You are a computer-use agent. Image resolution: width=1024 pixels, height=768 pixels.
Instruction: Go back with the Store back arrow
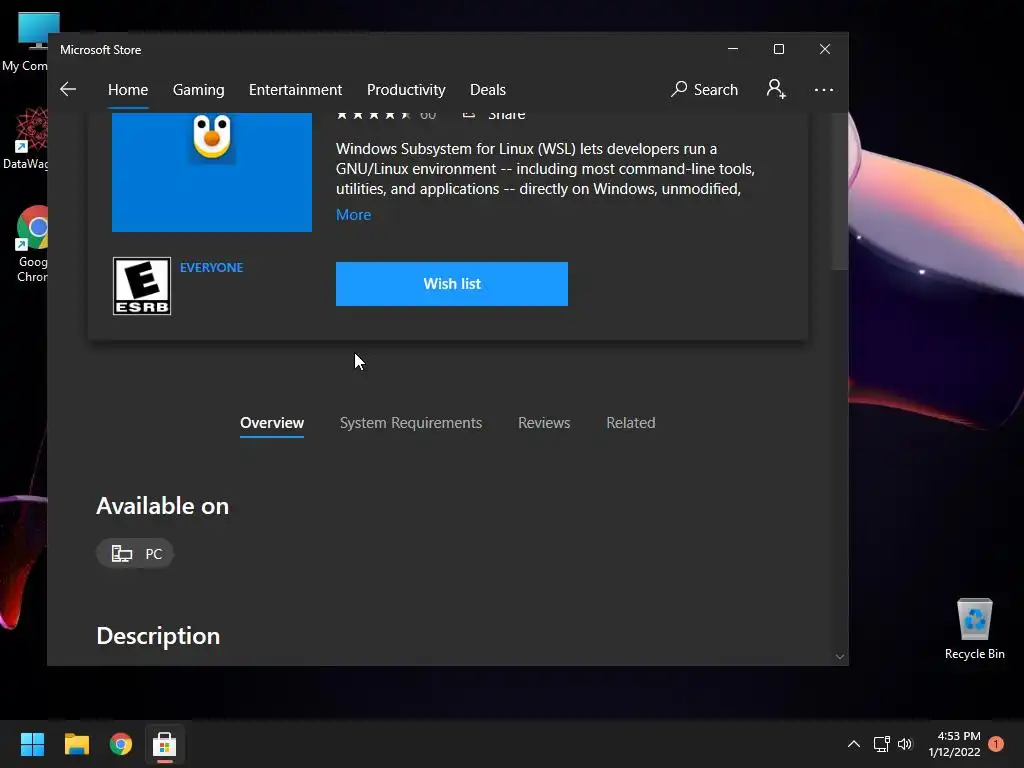[x=68, y=89]
